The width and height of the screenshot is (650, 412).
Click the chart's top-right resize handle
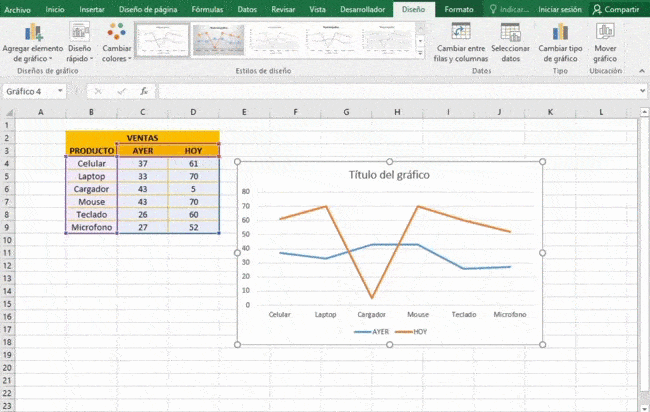[542, 162]
